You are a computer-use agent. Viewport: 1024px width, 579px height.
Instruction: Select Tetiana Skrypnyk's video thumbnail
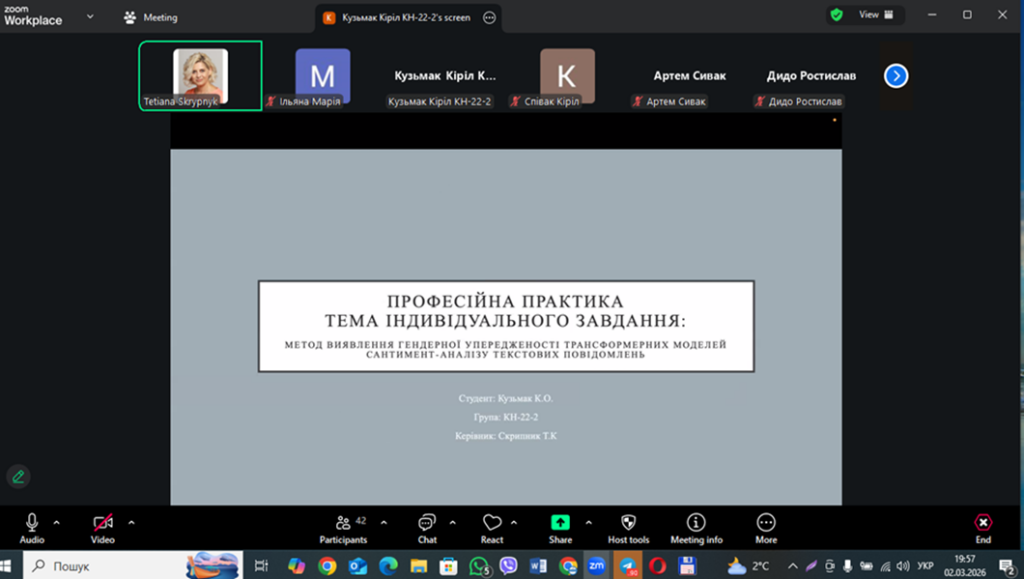click(200, 75)
